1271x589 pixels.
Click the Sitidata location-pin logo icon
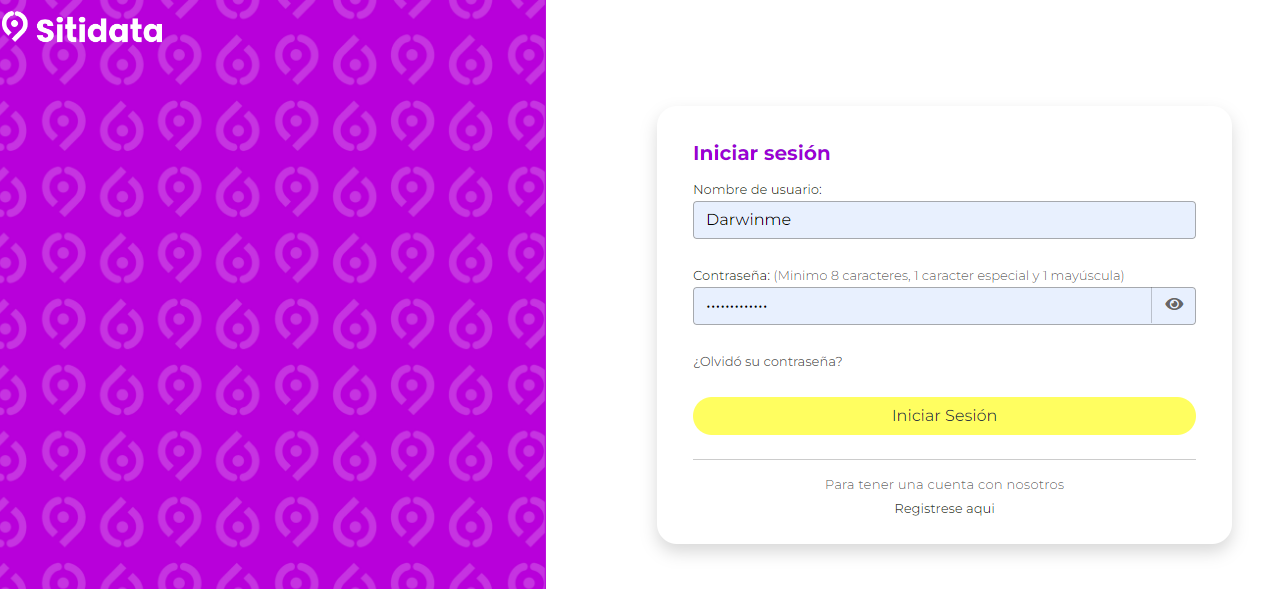(x=14, y=27)
